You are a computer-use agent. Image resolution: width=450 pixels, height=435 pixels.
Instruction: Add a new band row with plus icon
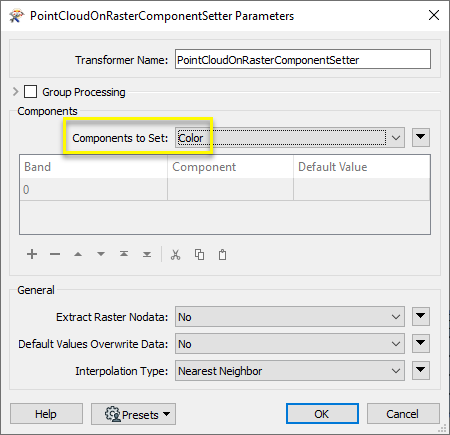(x=32, y=254)
